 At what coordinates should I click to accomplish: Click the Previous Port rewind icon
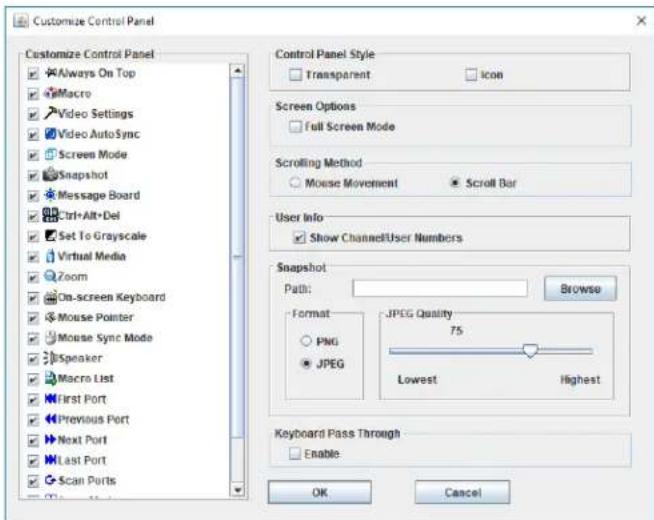pos(50,419)
